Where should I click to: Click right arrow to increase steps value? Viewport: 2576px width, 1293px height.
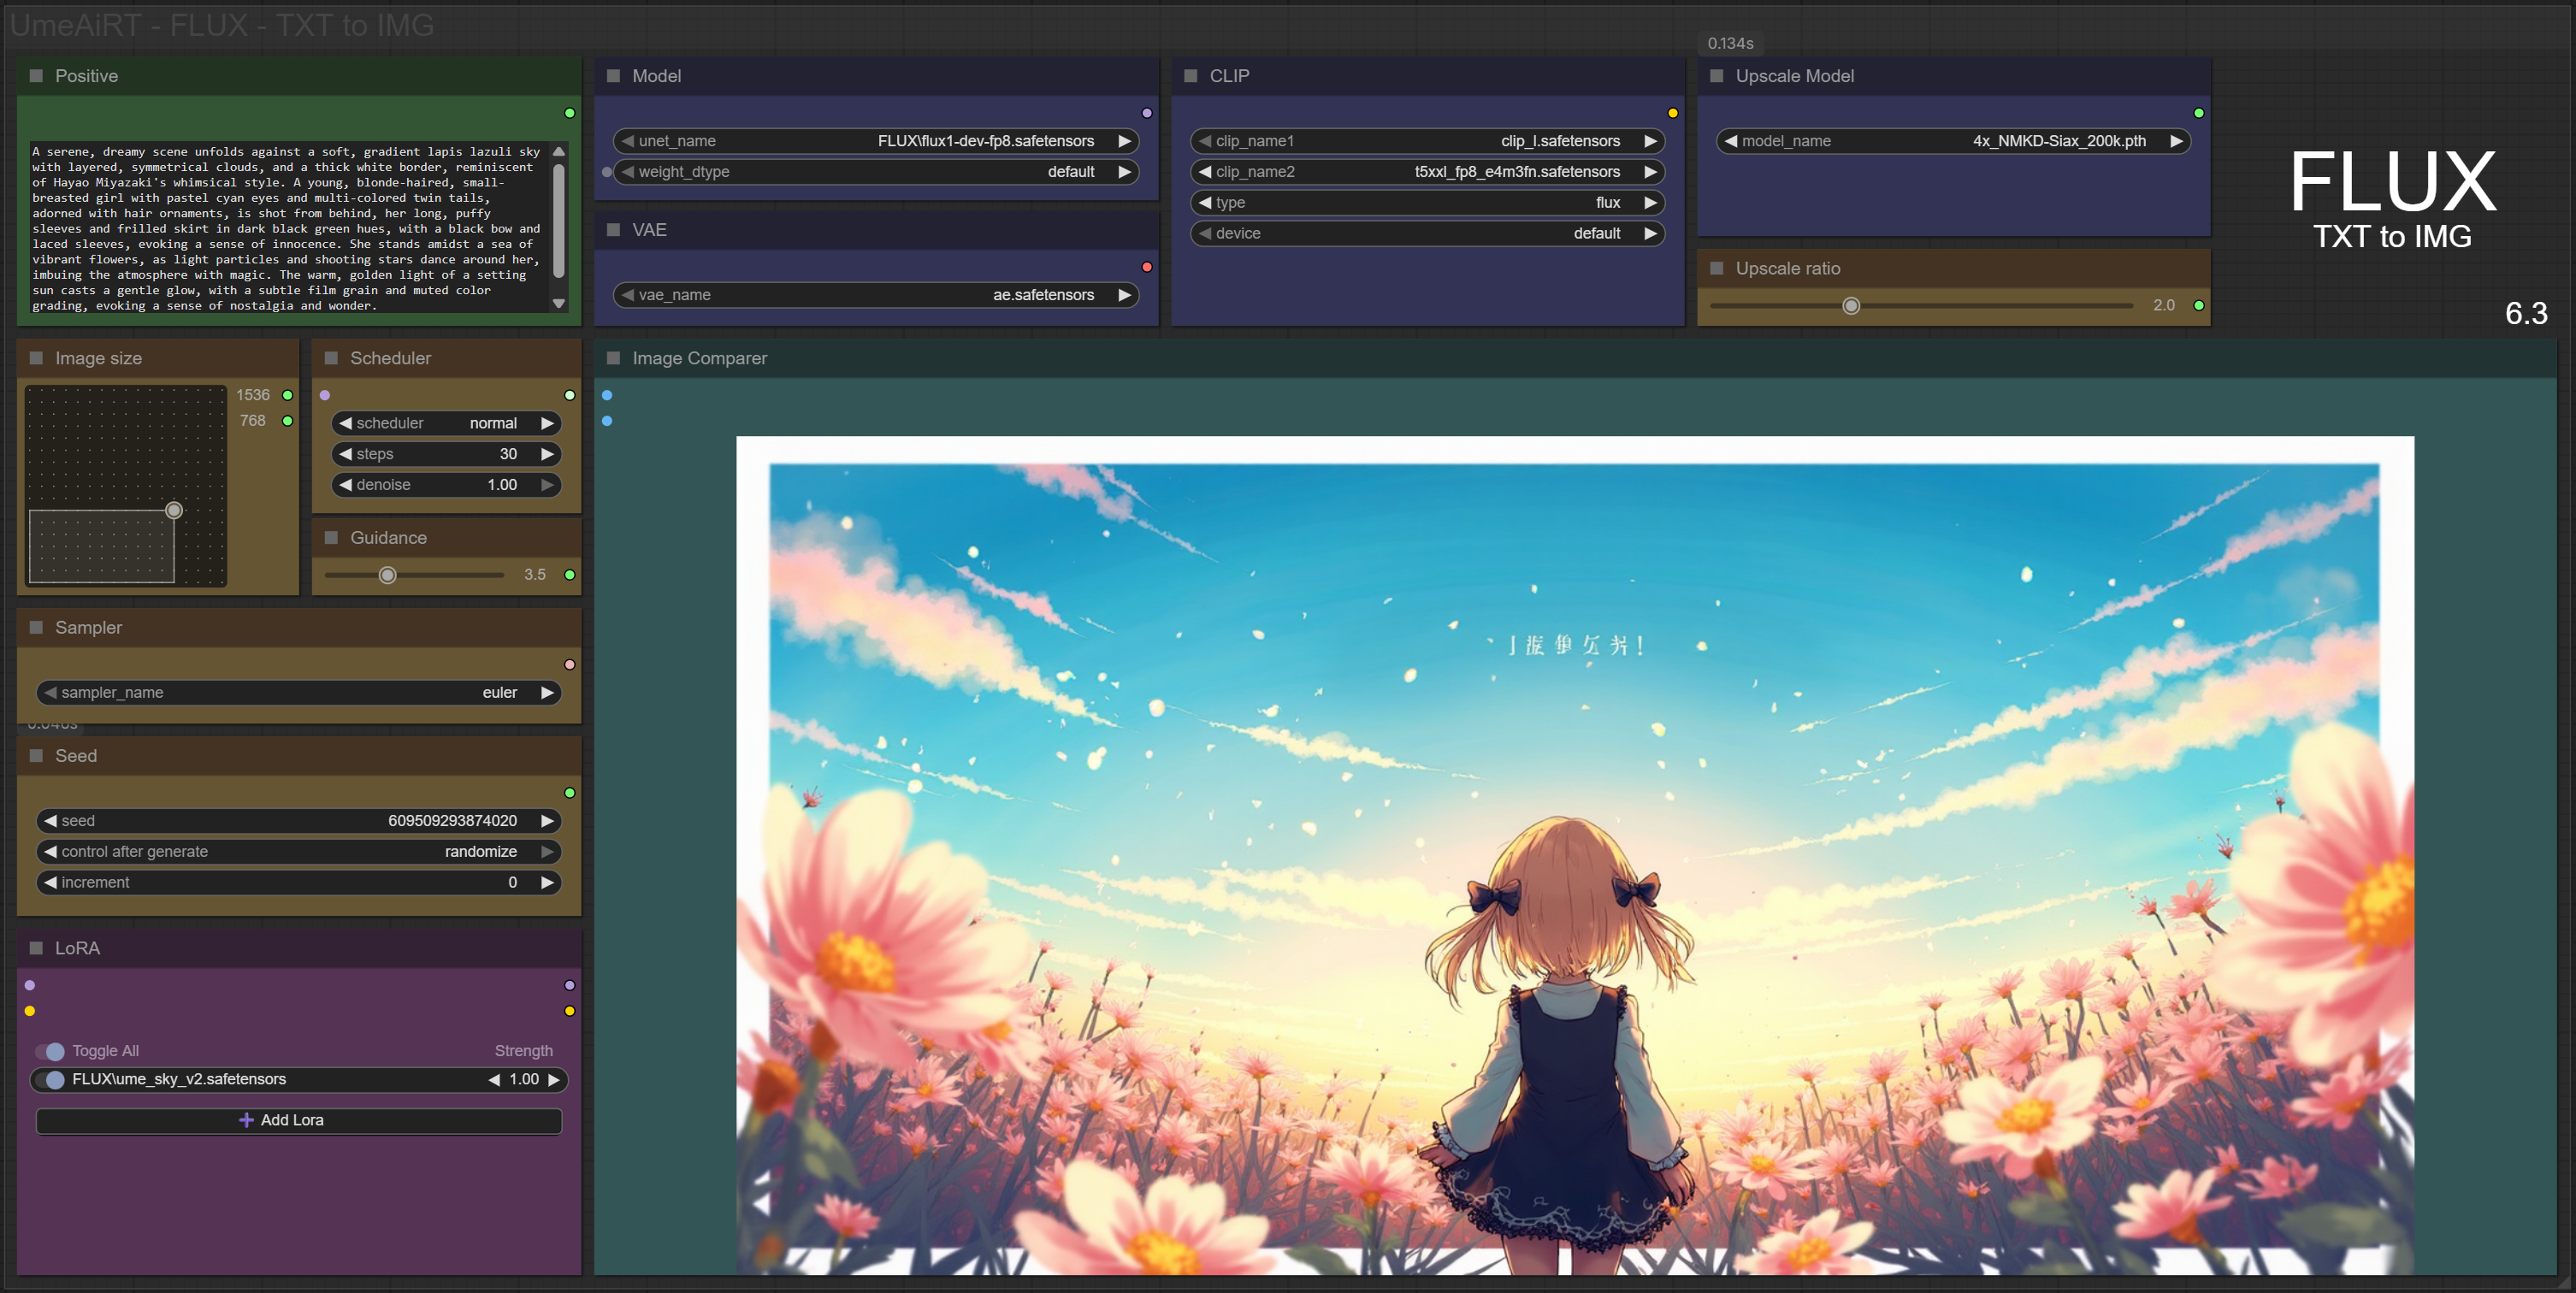pos(547,454)
